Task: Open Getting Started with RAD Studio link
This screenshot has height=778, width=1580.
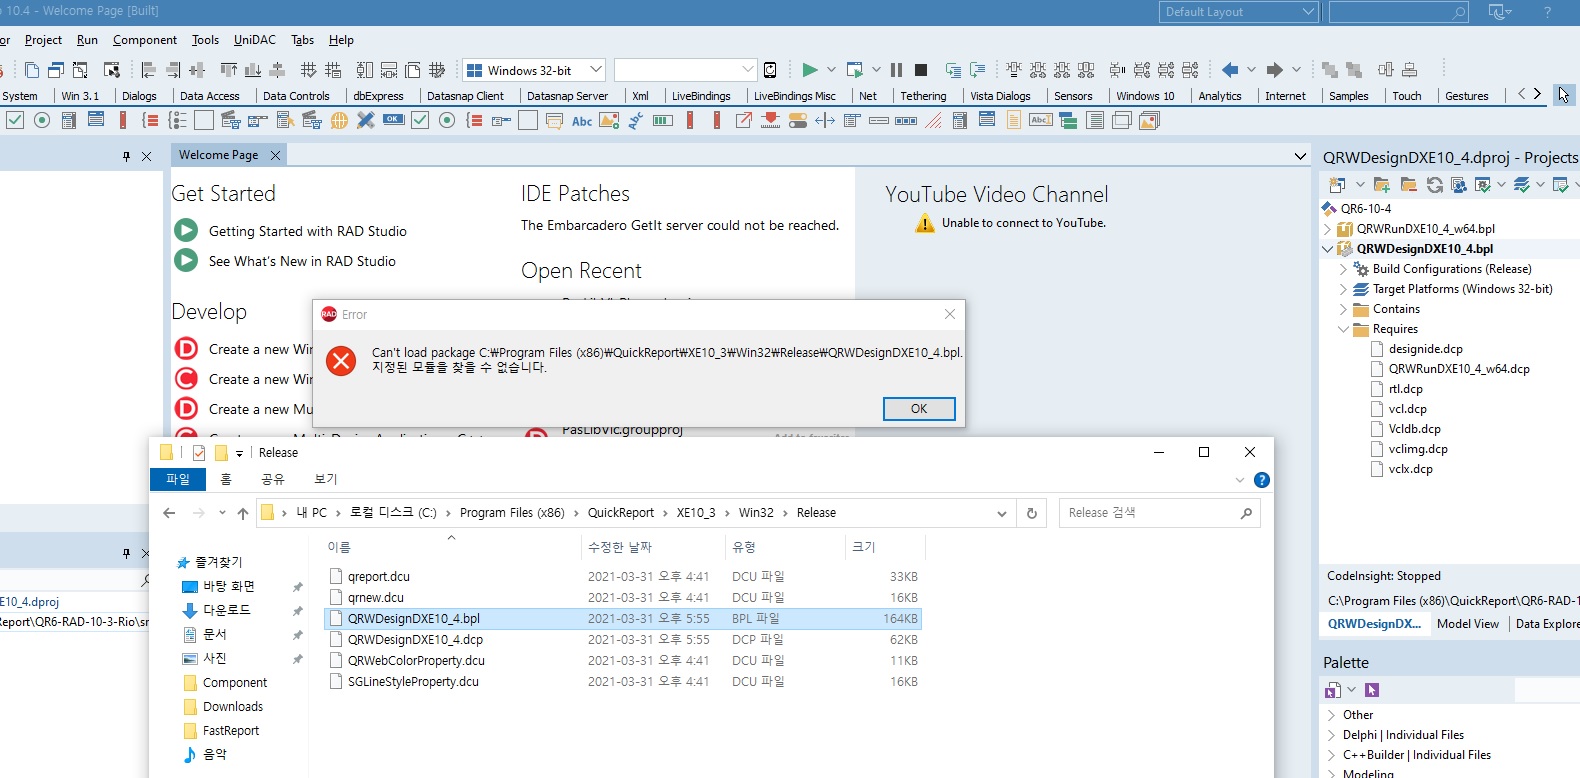Action: pos(307,231)
